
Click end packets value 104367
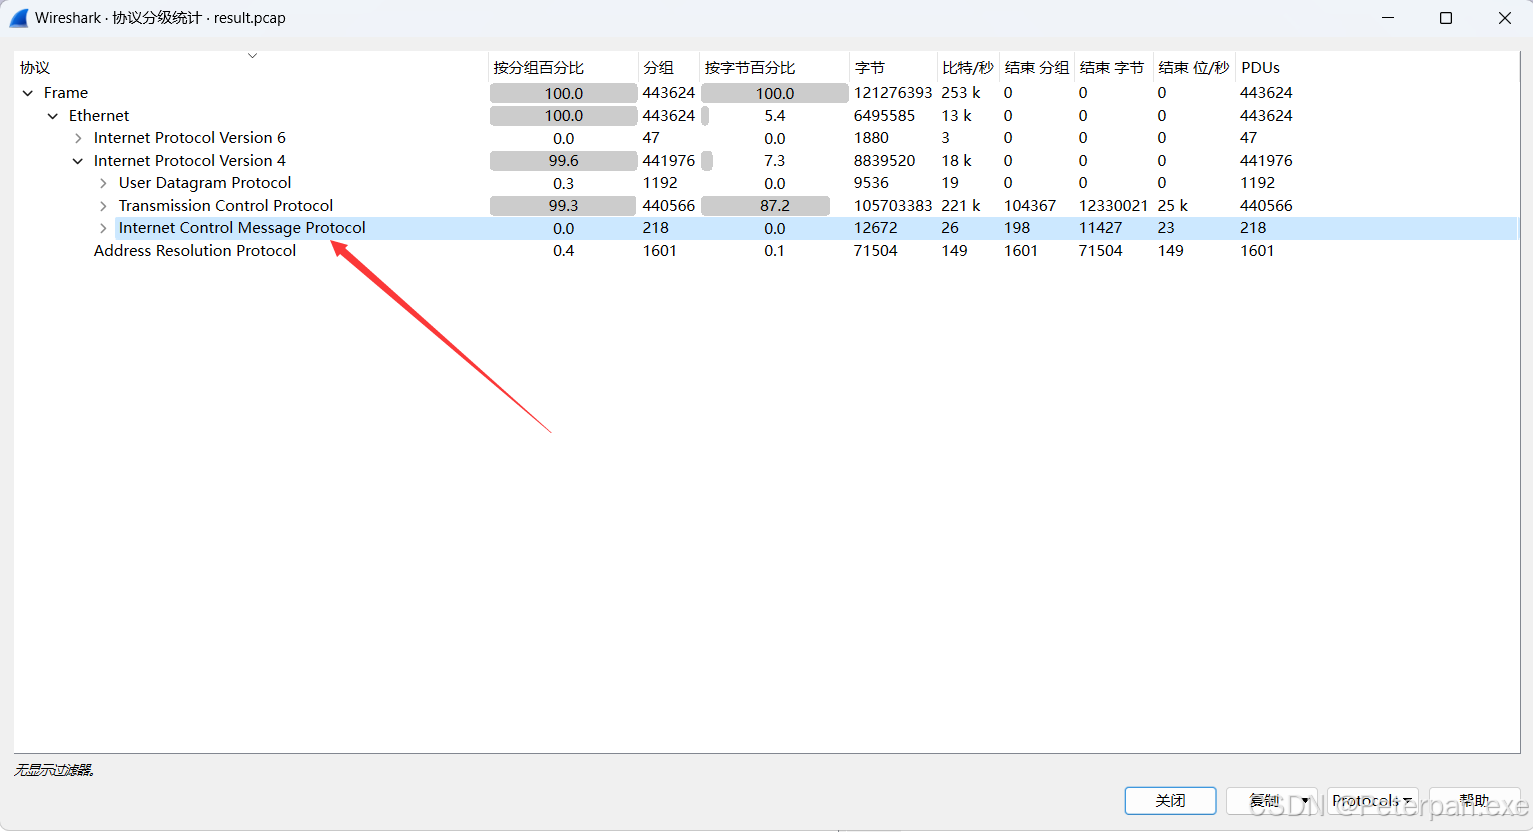pyautogui.click(x=1030, y=206)
